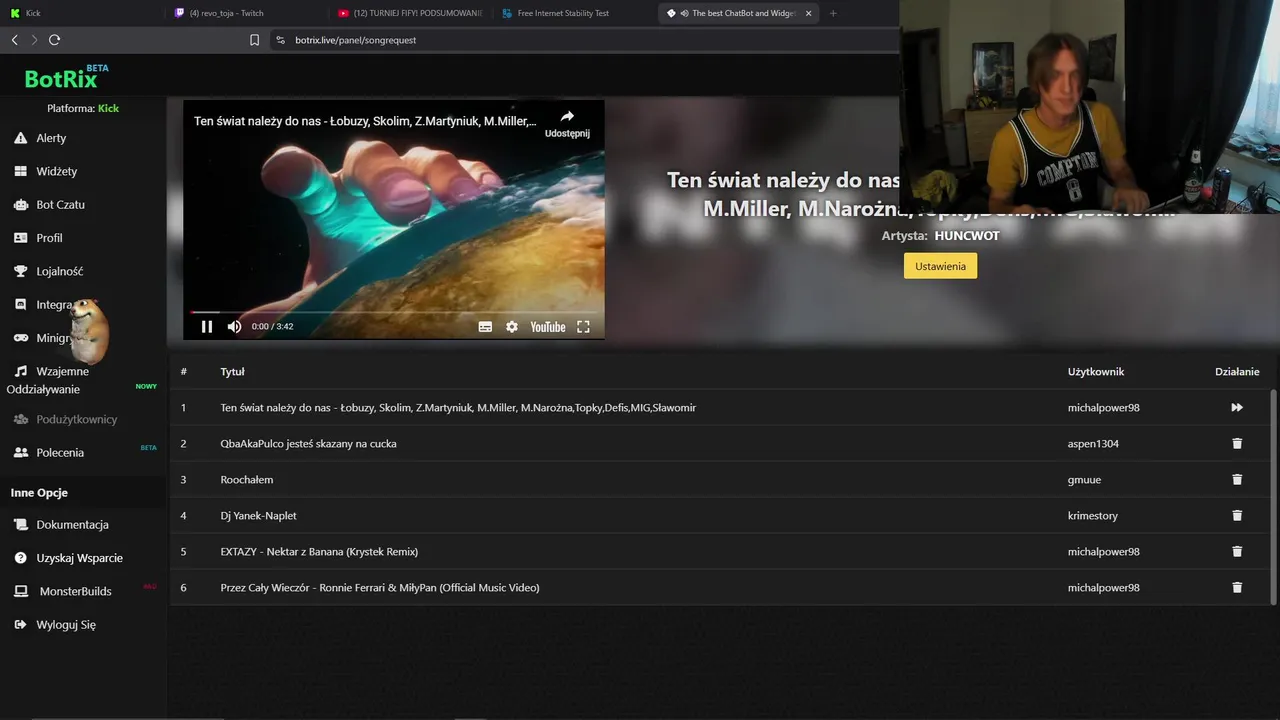1280x720 pixels.
Task: Delete Dj Yanek-Naplet from queue
Action: click(x=1237, y=515)
